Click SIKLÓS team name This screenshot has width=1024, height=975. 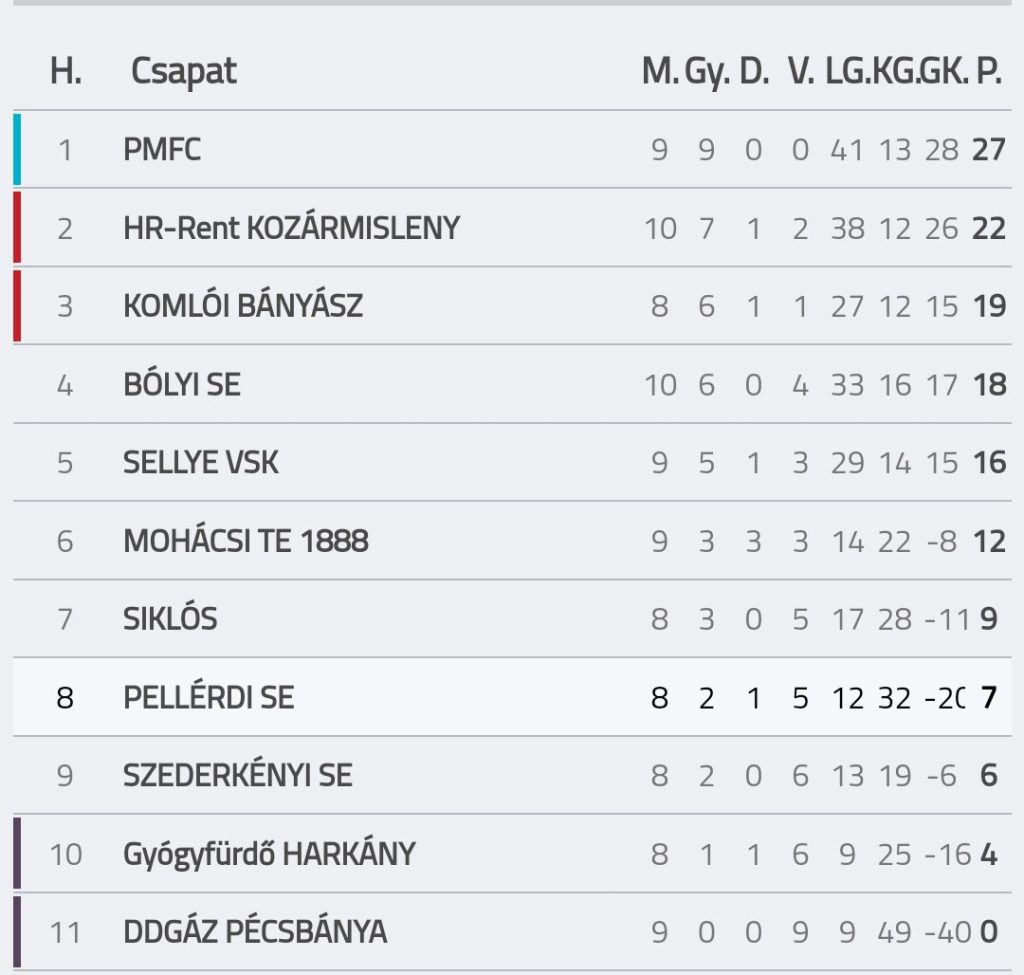coord(170,619)
